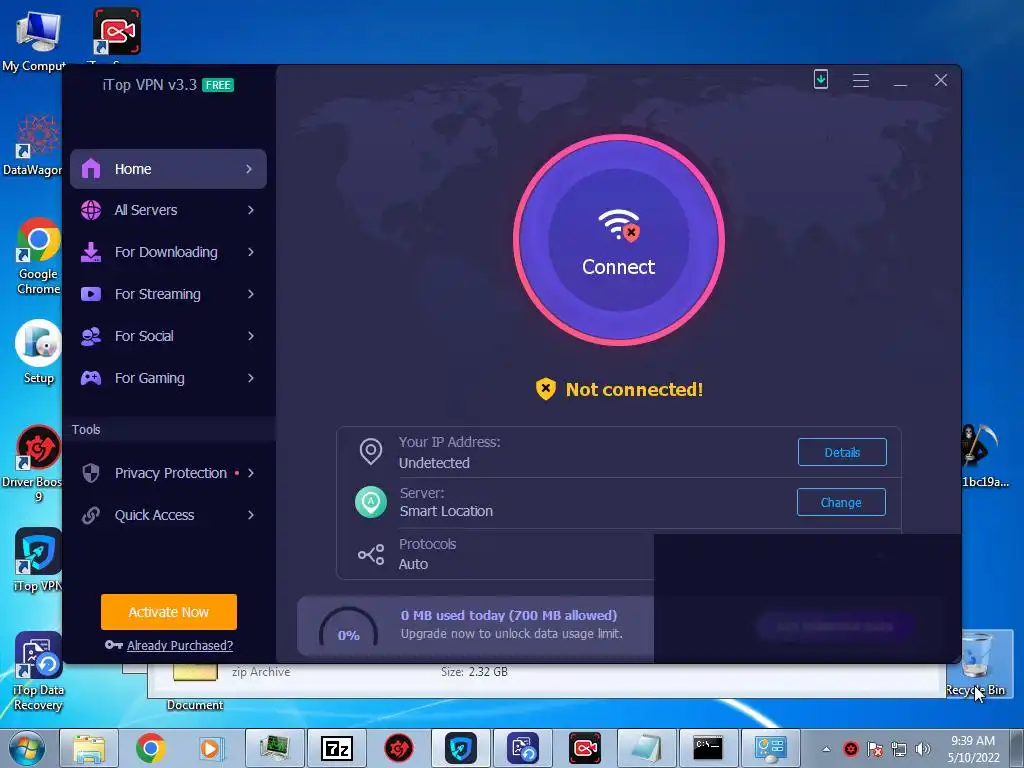Click the 0% data usage gauge
Screen dimensions: 1024x768
click(349, 628)
